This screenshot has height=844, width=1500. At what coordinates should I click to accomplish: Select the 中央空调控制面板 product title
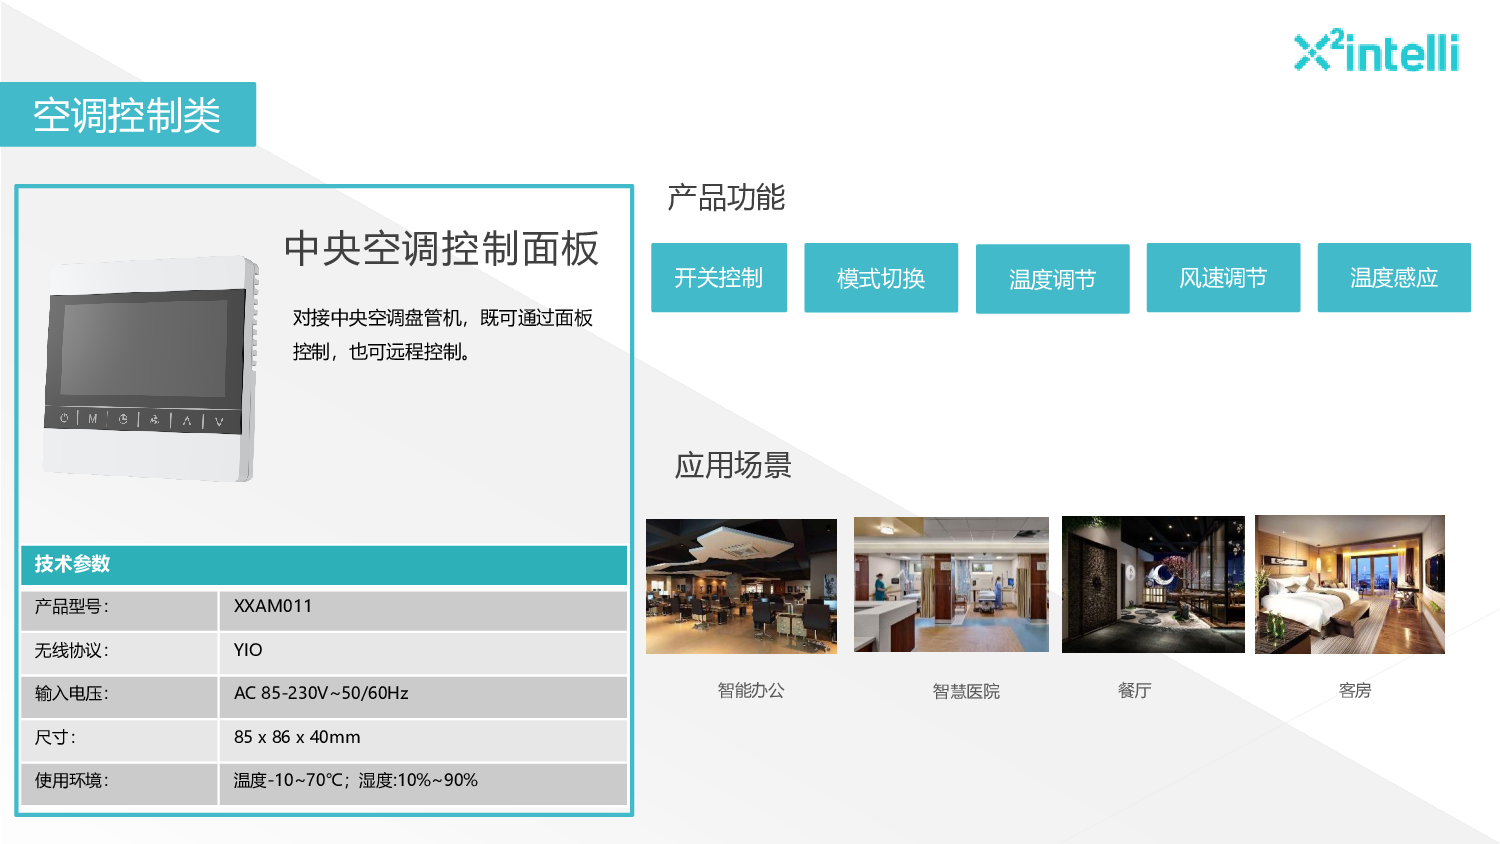[441, 248]
